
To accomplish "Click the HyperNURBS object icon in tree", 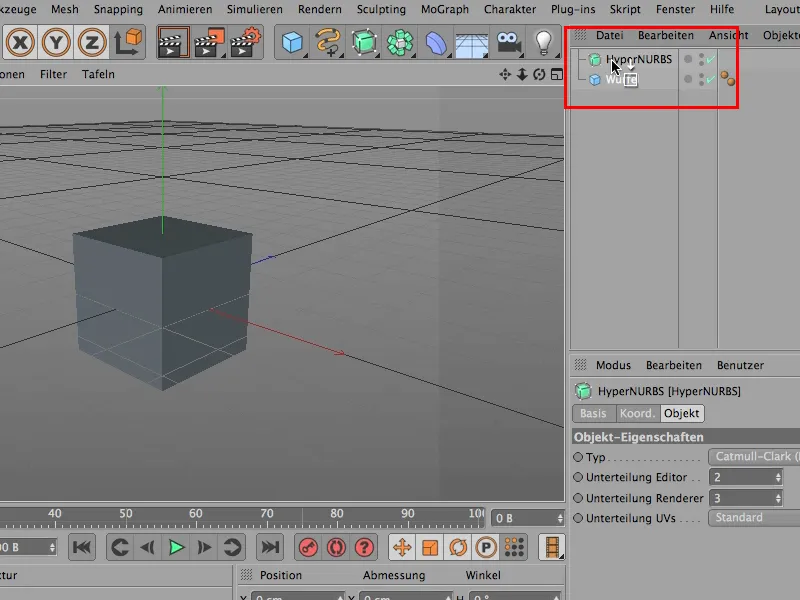I will pyautogui.click(x=594, y=60).
